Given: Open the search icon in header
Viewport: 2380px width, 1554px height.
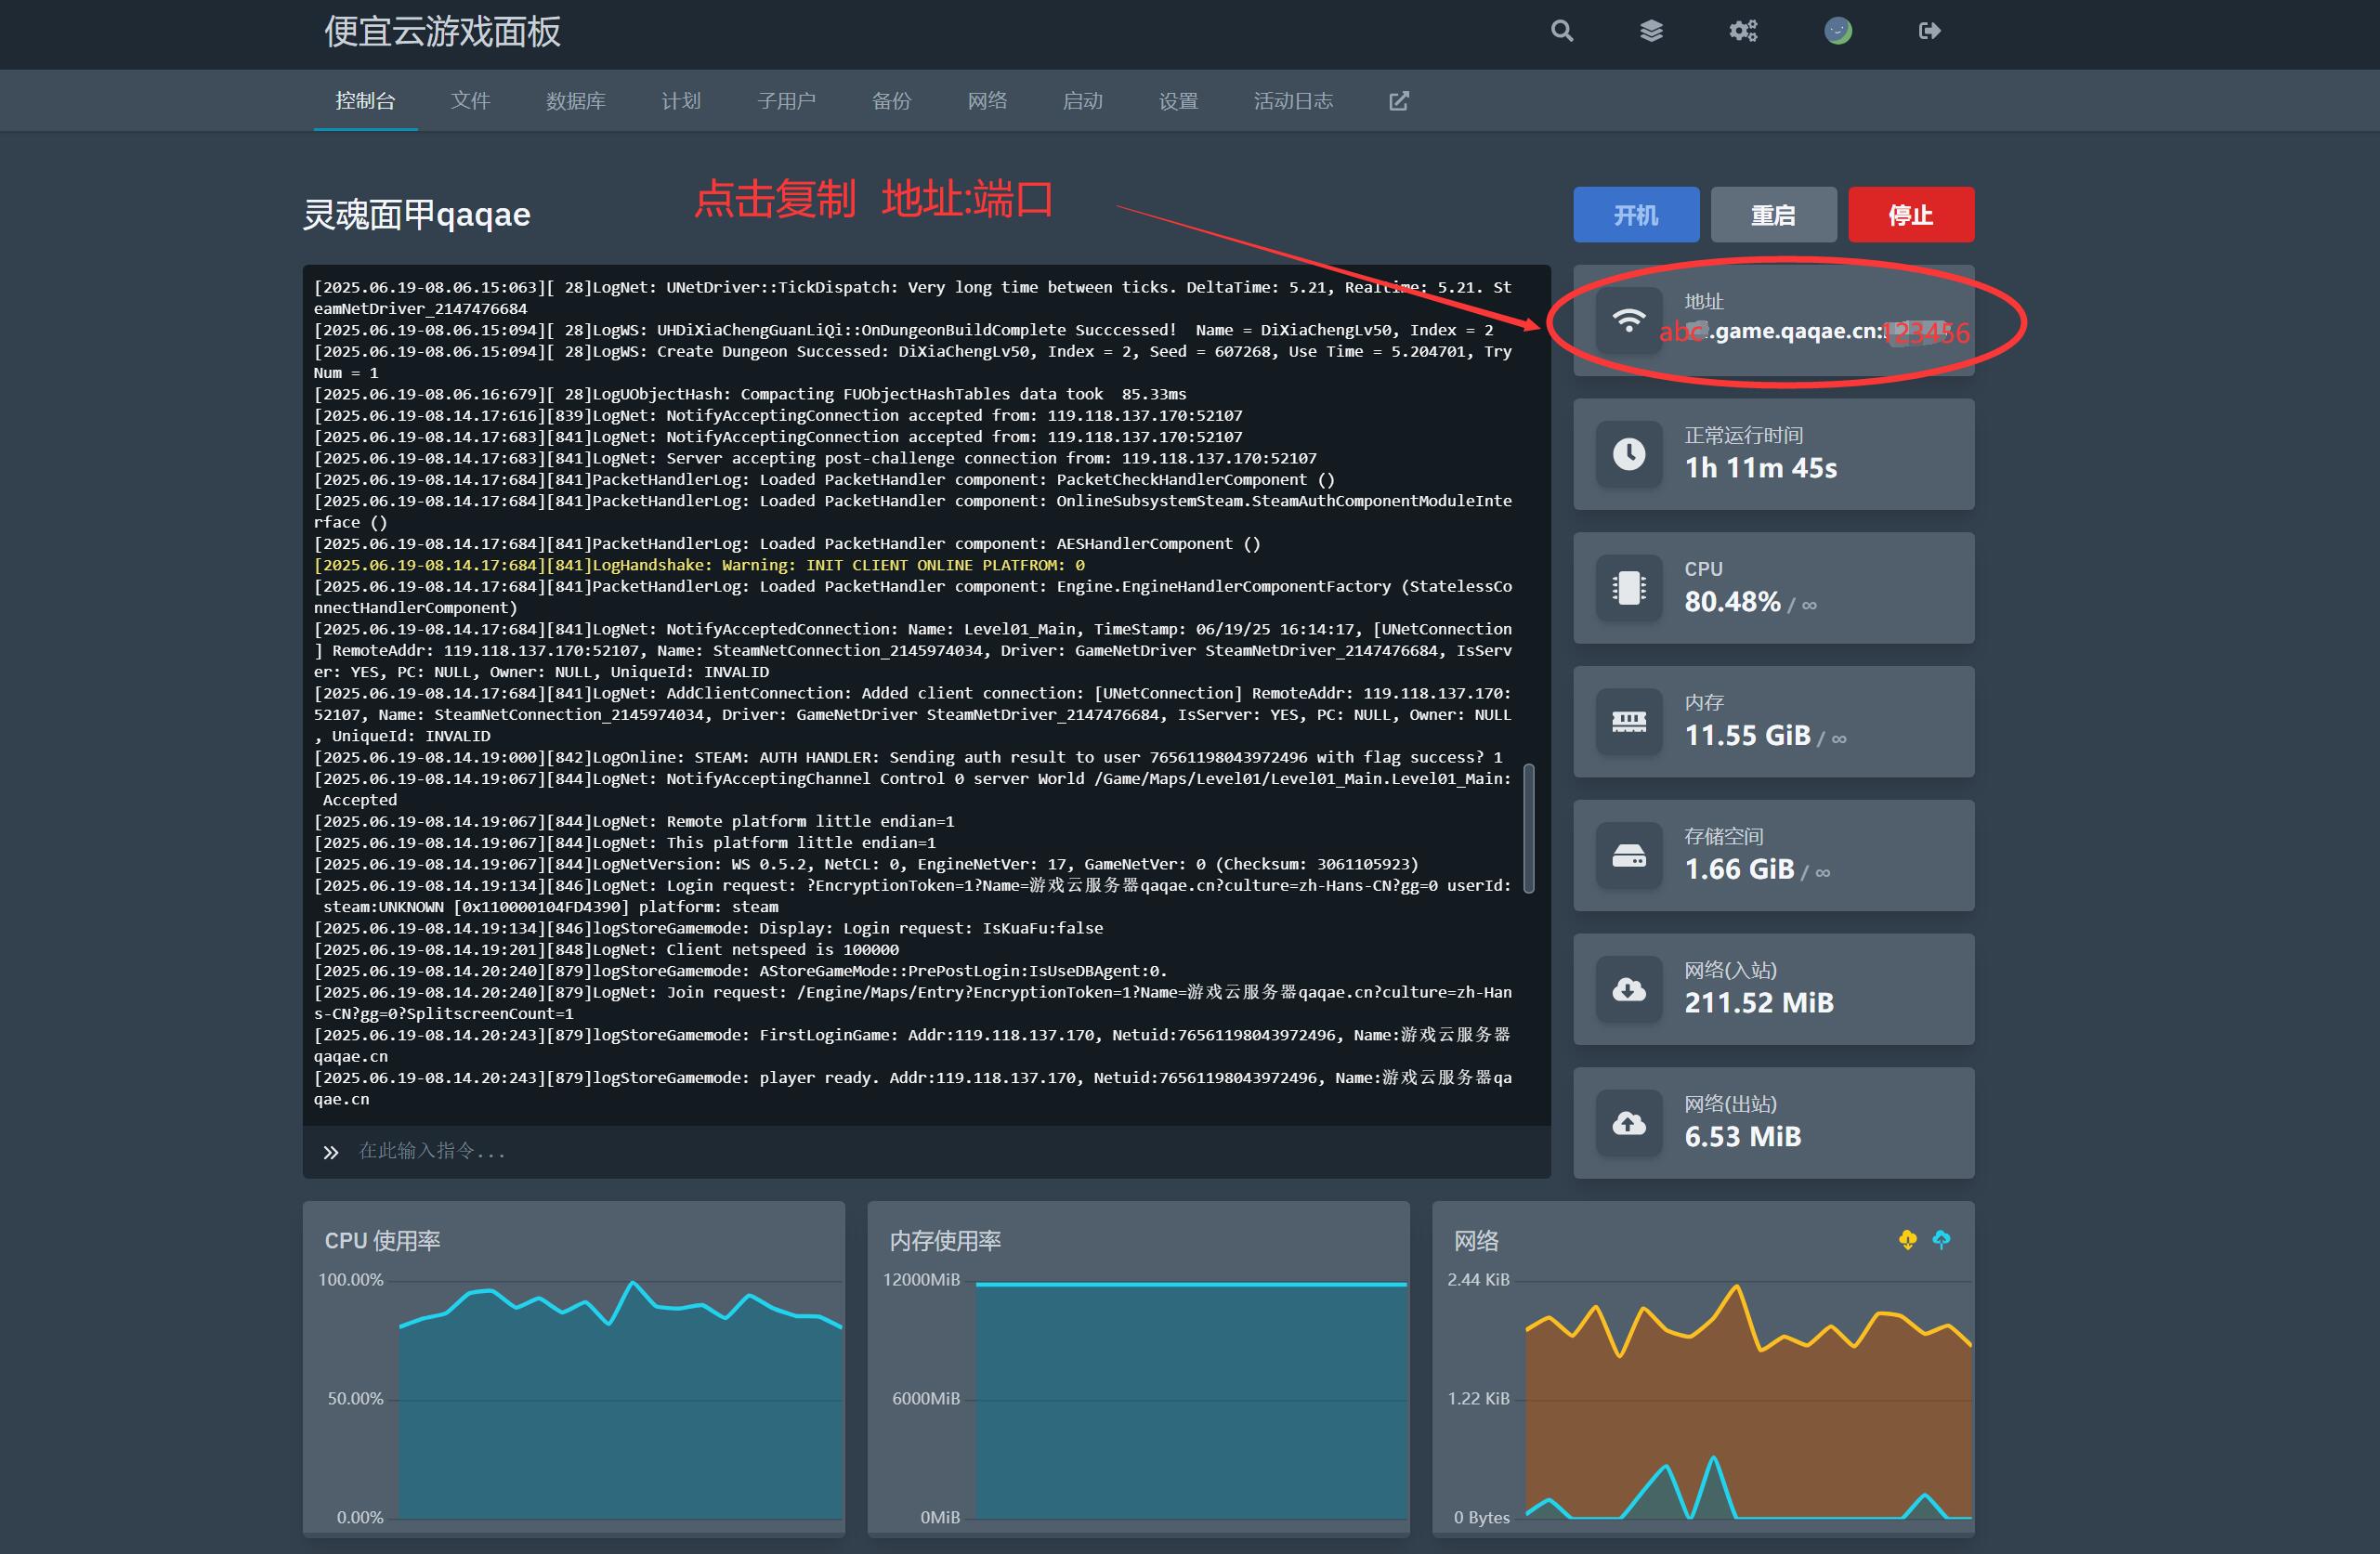Looking at the screenshot, I should [x=1561, y=31].
